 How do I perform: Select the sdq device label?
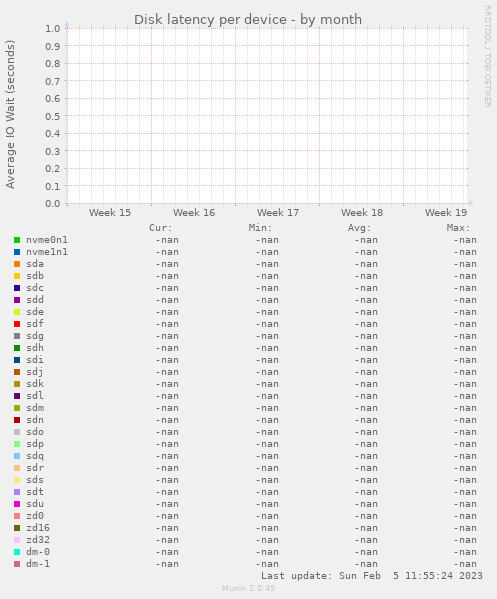pyautogui.click(x=35, y=456)
